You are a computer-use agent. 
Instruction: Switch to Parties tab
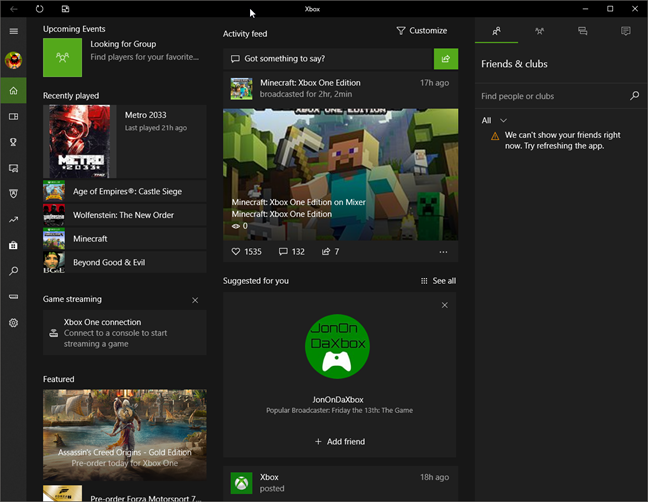[539, 31]
